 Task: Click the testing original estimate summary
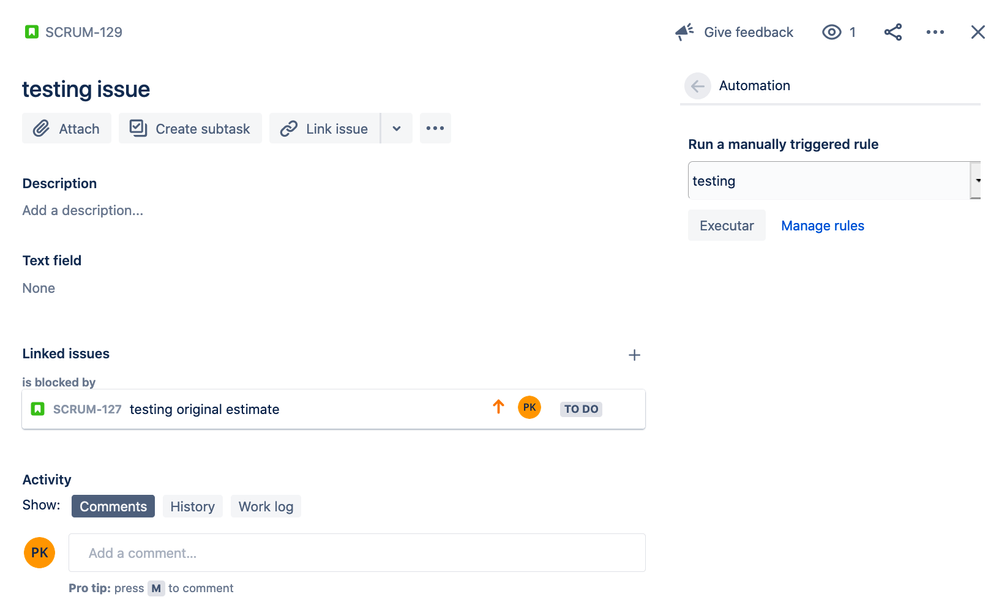point(205,409)
